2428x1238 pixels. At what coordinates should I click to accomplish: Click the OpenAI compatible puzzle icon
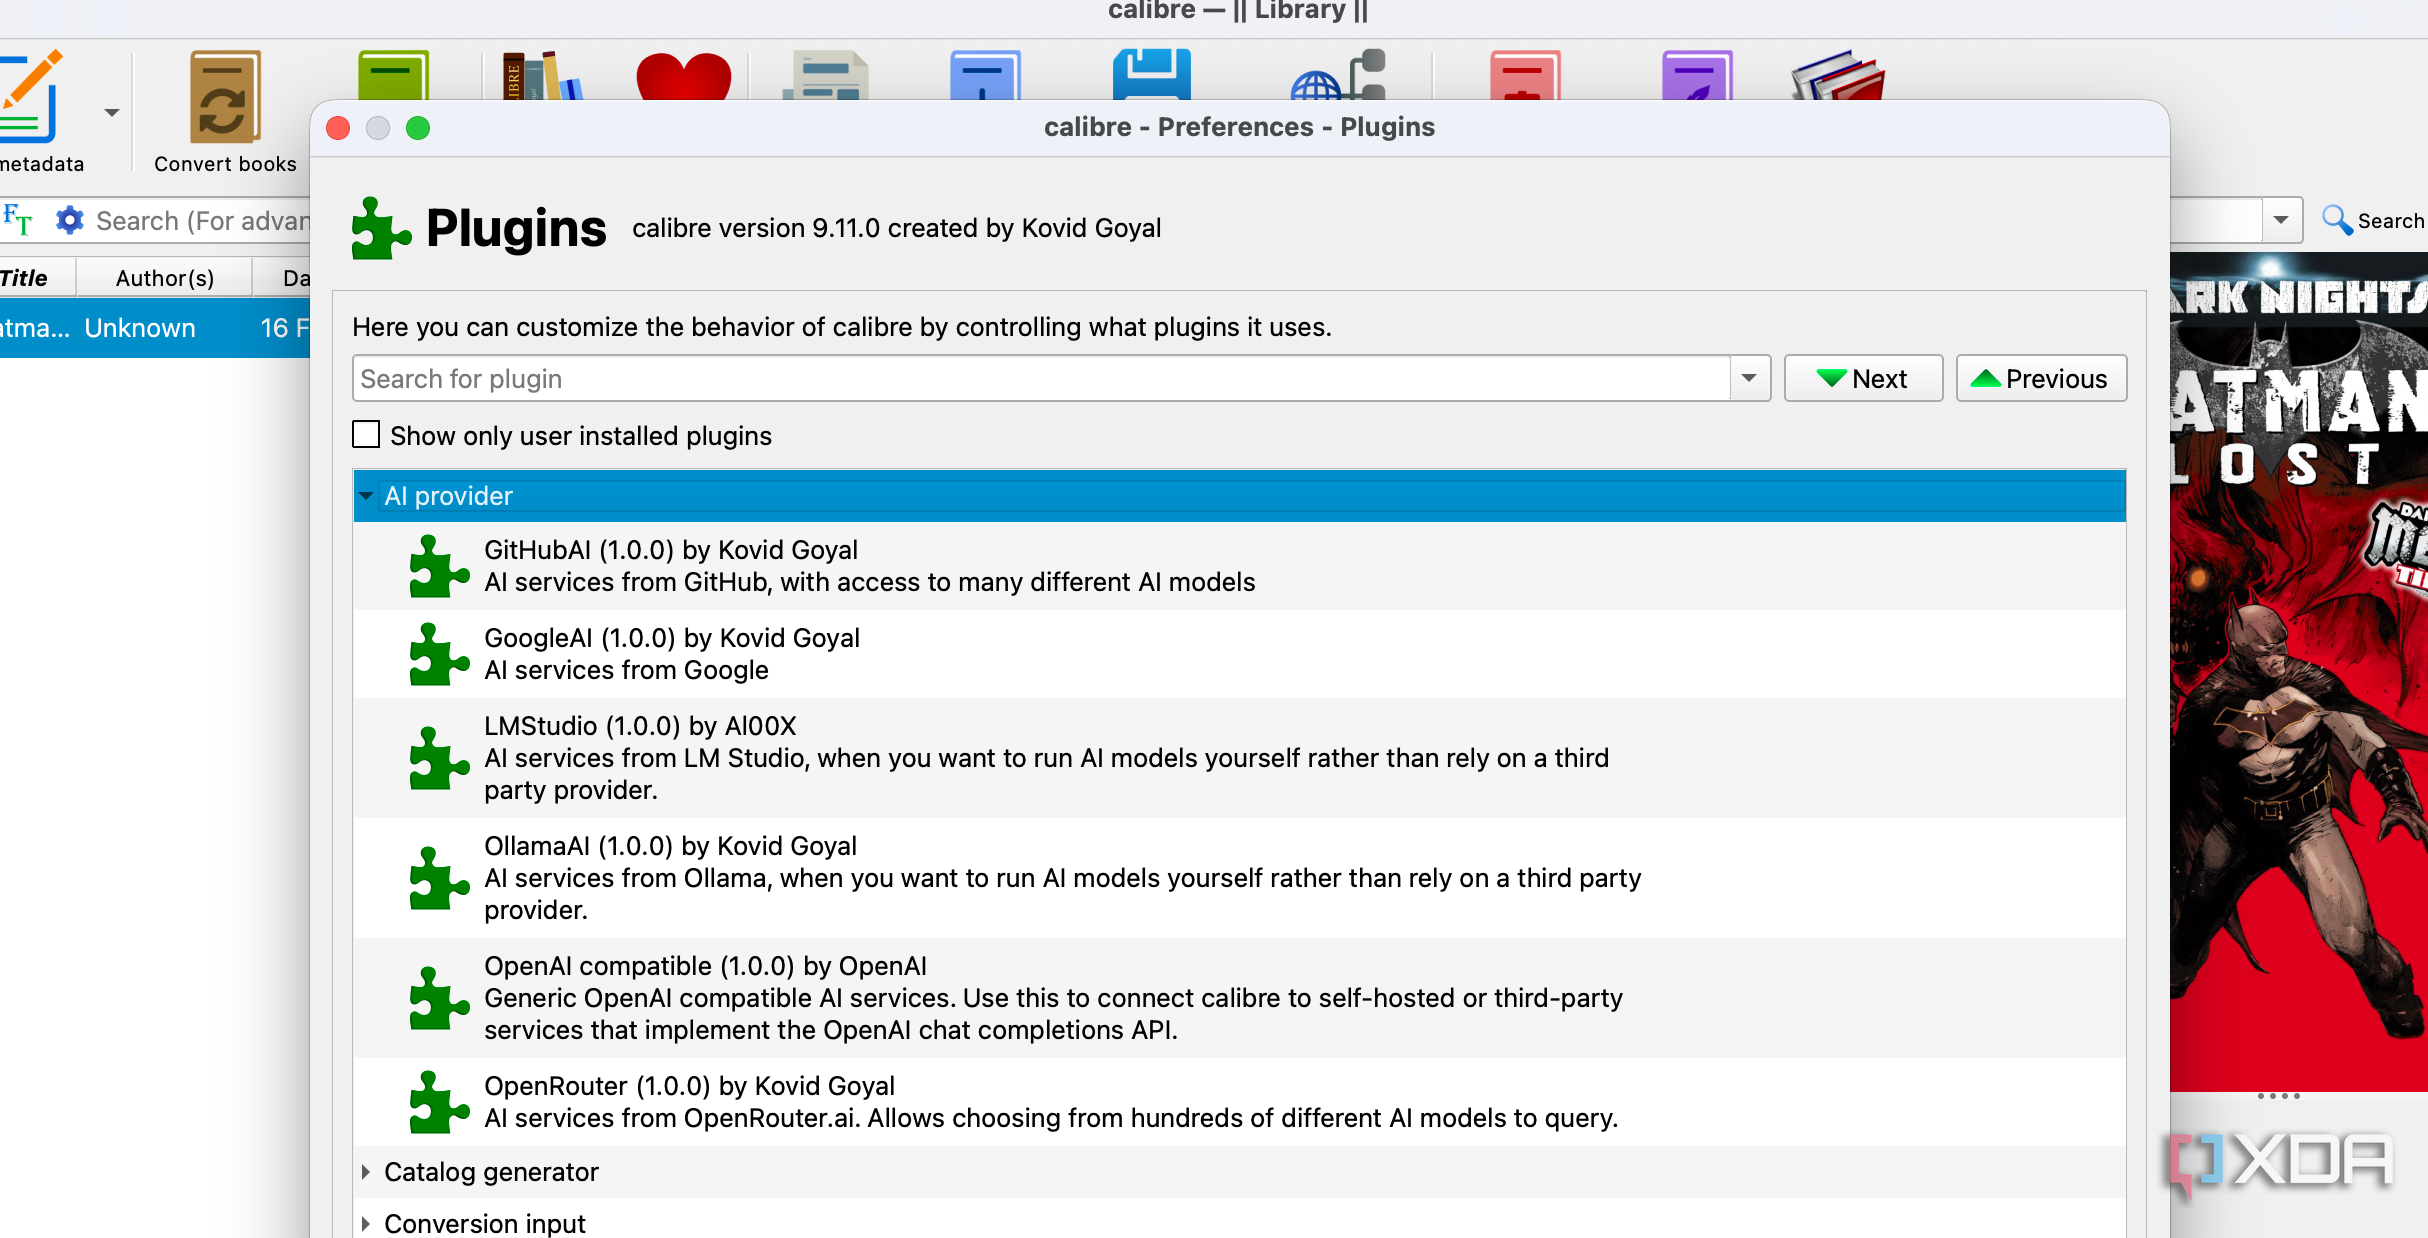tap(438, 998)
